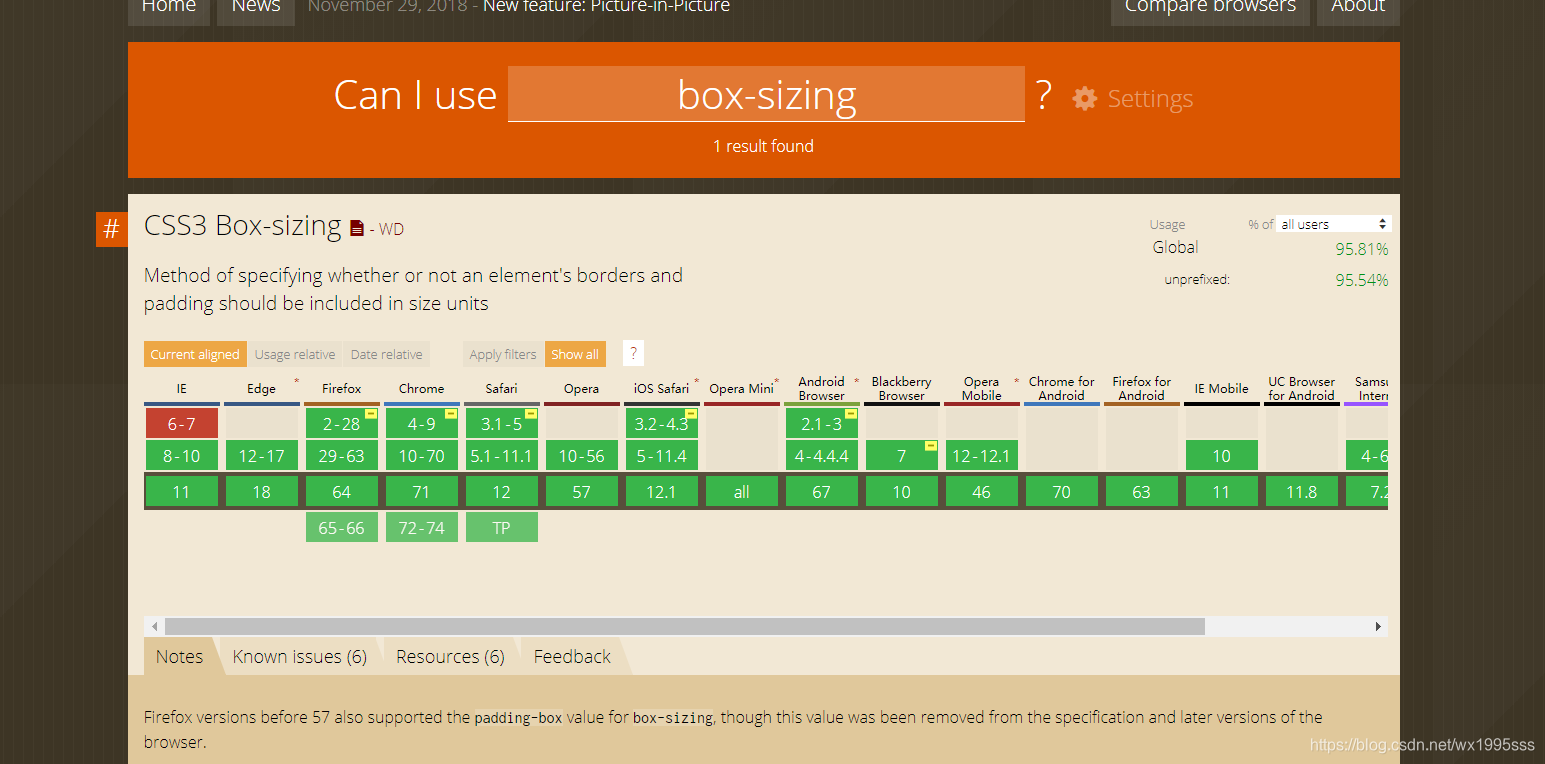Viewport: 1545px width, 764px height.
Task: Click the Safari 5.1-11.1 cell
Action: point(502,455)
